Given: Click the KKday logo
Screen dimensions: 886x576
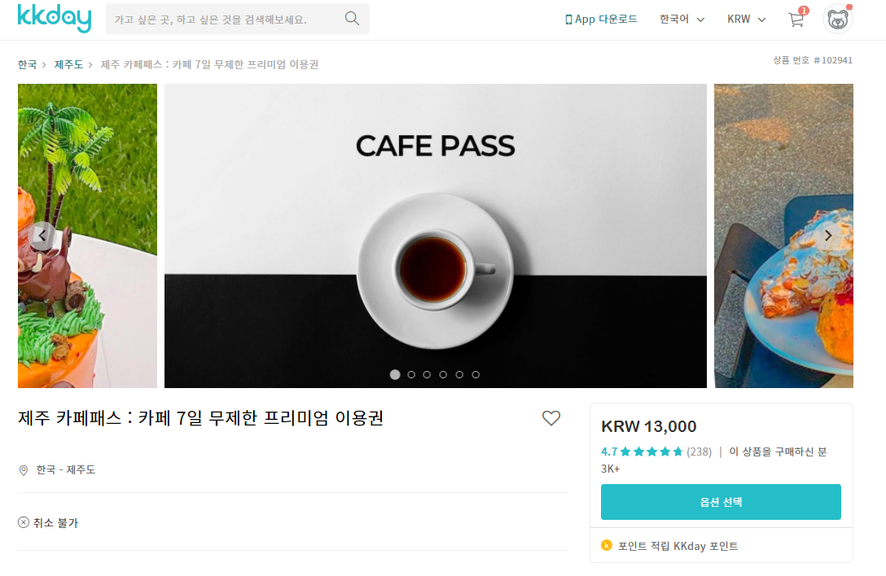Looking at the screenshot, I should 54,18.
